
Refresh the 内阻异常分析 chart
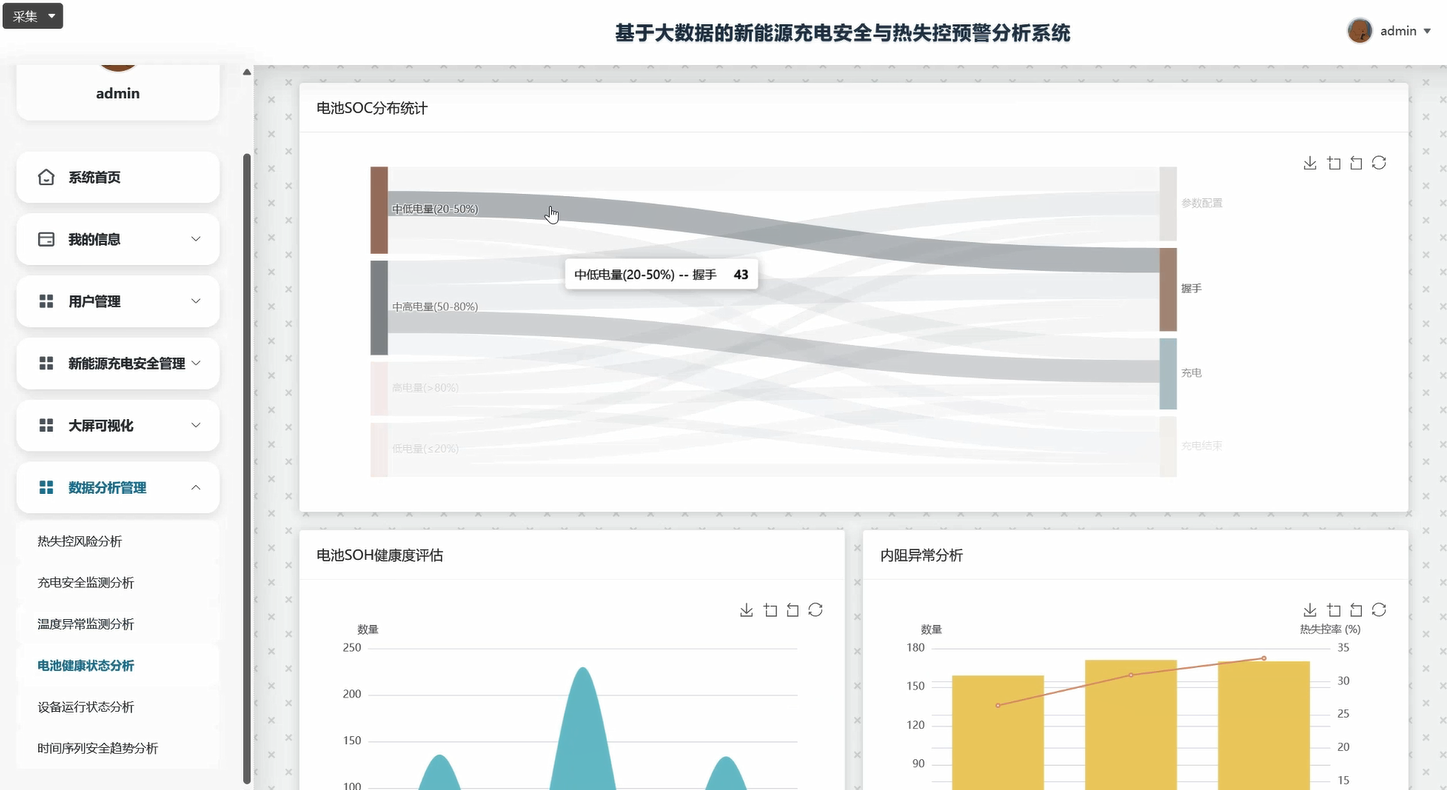pyautogui.click(x=1379, y=610)
